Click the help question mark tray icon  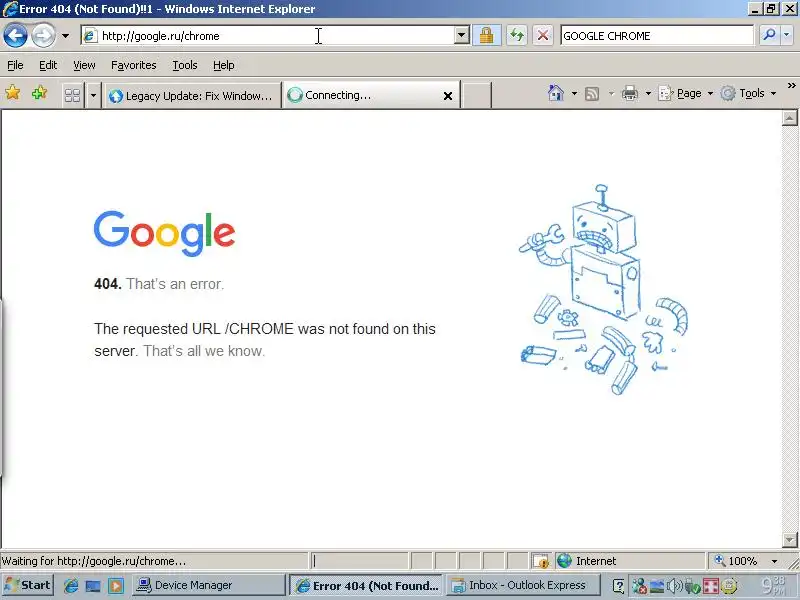point(618,586)
